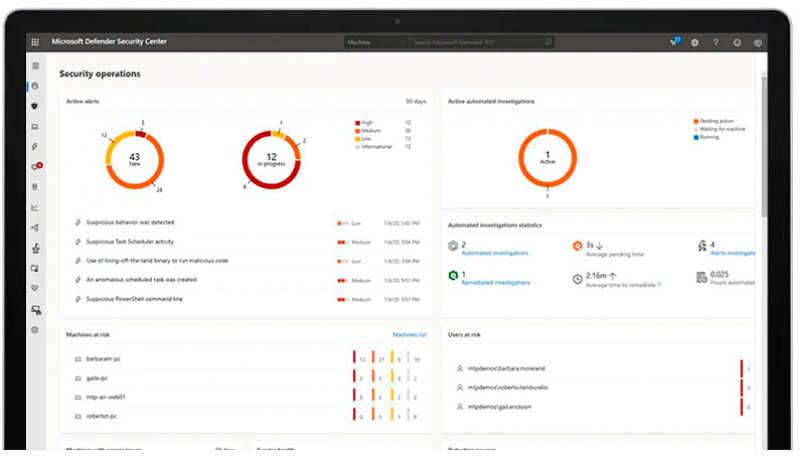Viewport: 800px width, 464px height.
Task: Open Incidents shield icon in sidebar
Action: tap(35, 106)
